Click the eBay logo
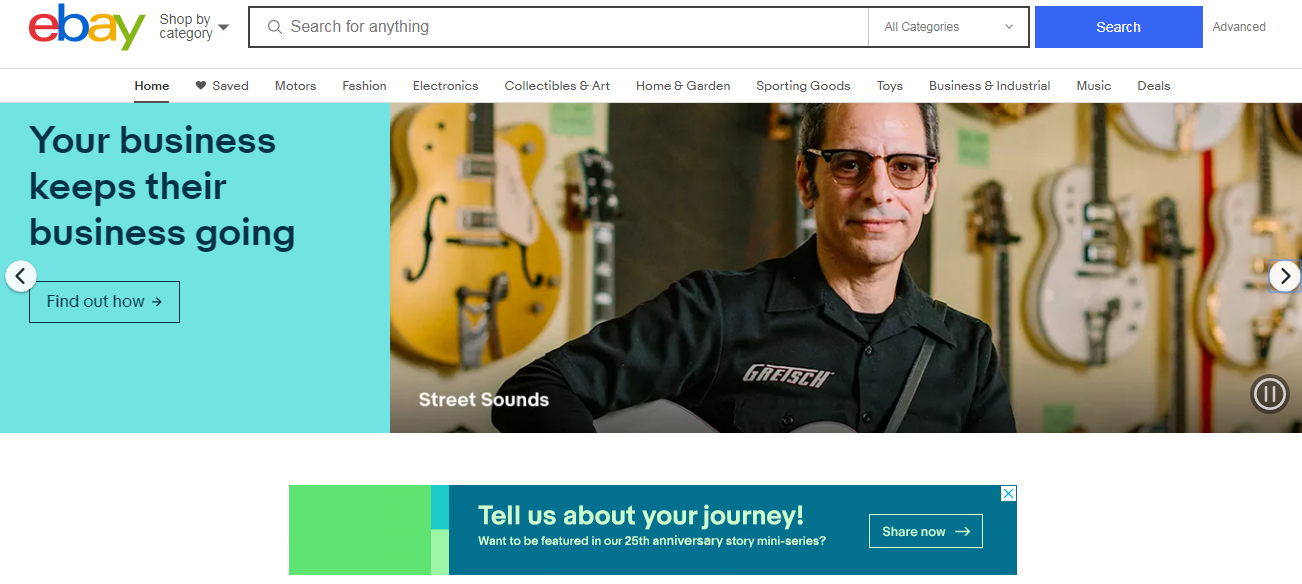Screen dimensions: 1302x584 (x=87, y=27)
